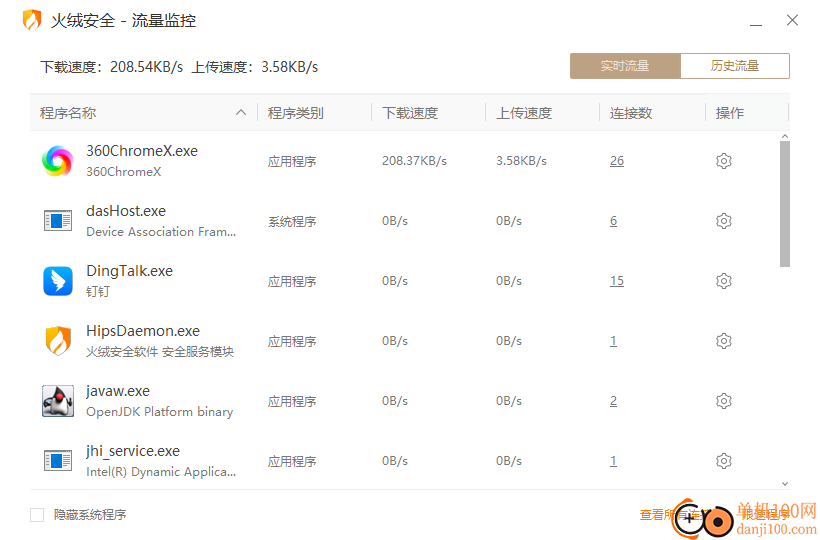Click the HipsDaemon orange shield icon
820x540 pixels.
click(58, 341)
